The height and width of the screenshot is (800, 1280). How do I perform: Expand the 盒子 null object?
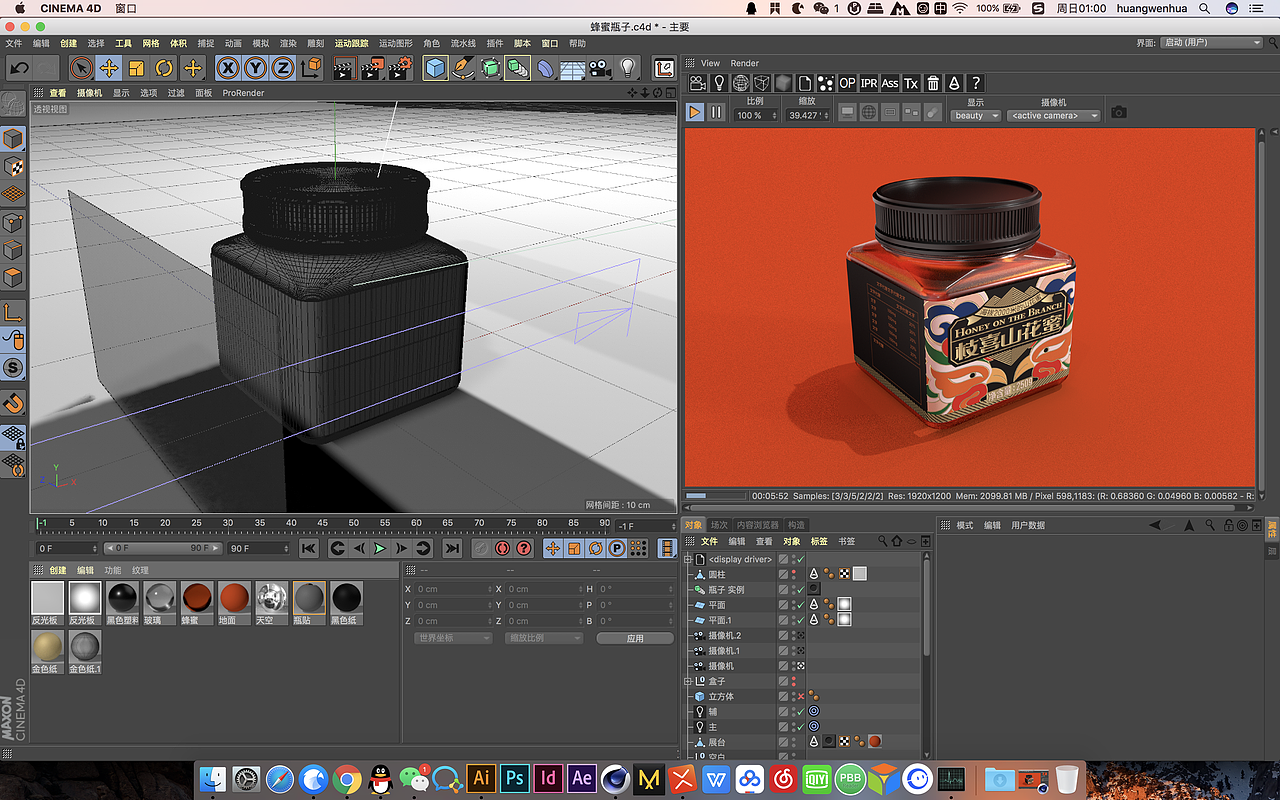coord(688,681)
